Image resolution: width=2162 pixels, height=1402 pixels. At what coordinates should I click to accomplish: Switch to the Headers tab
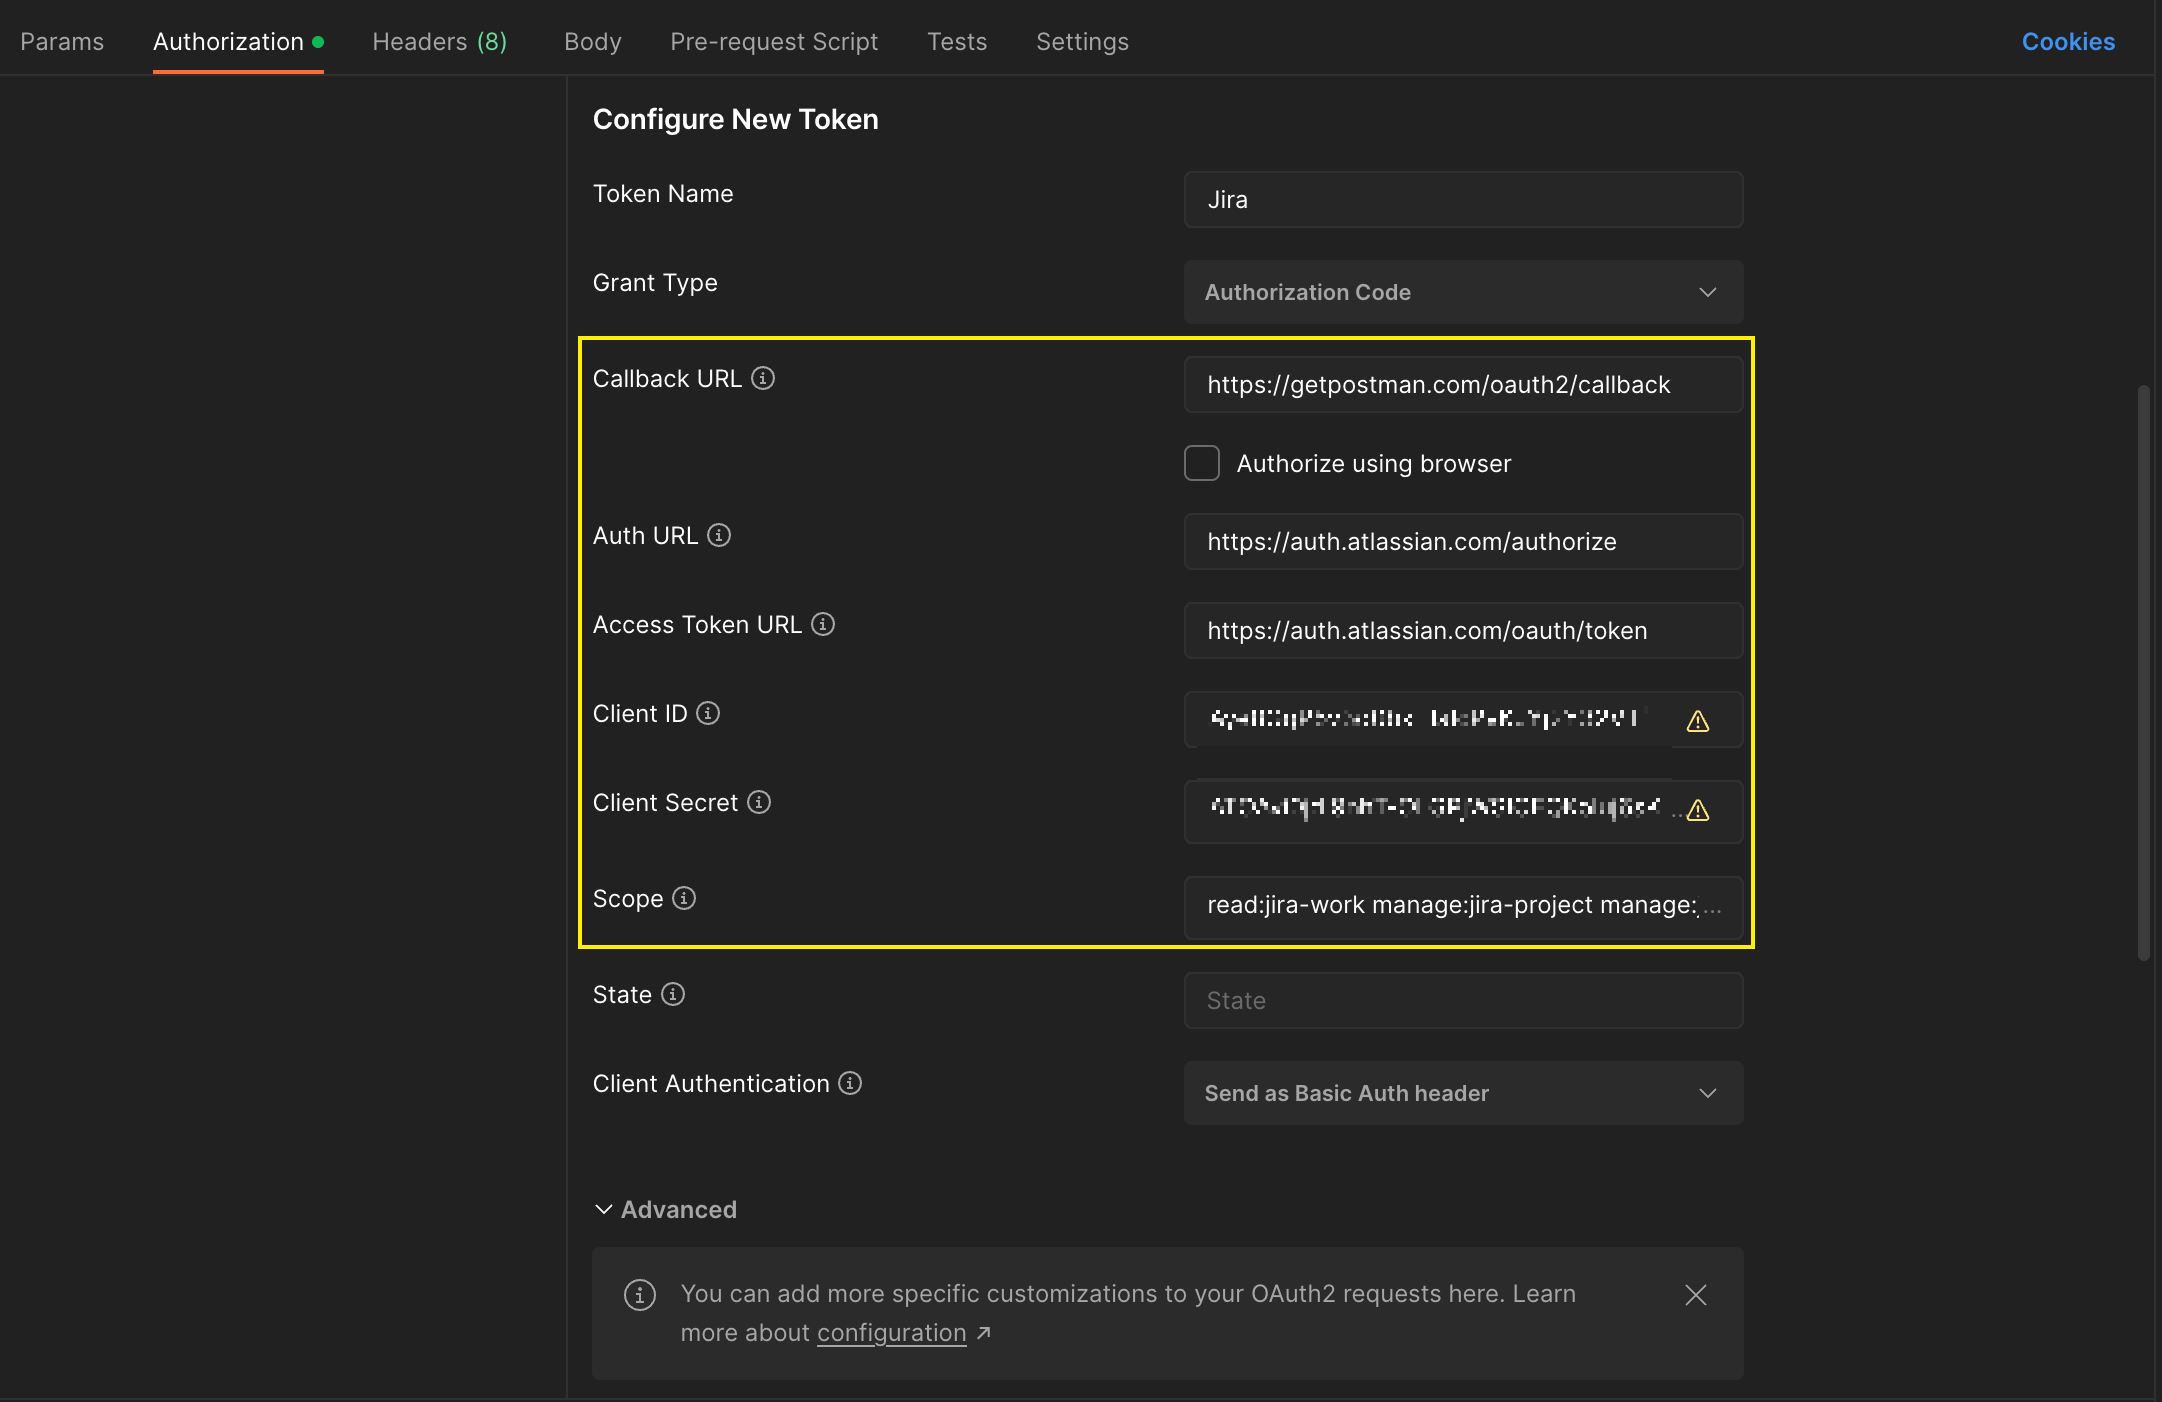(439, 41)
